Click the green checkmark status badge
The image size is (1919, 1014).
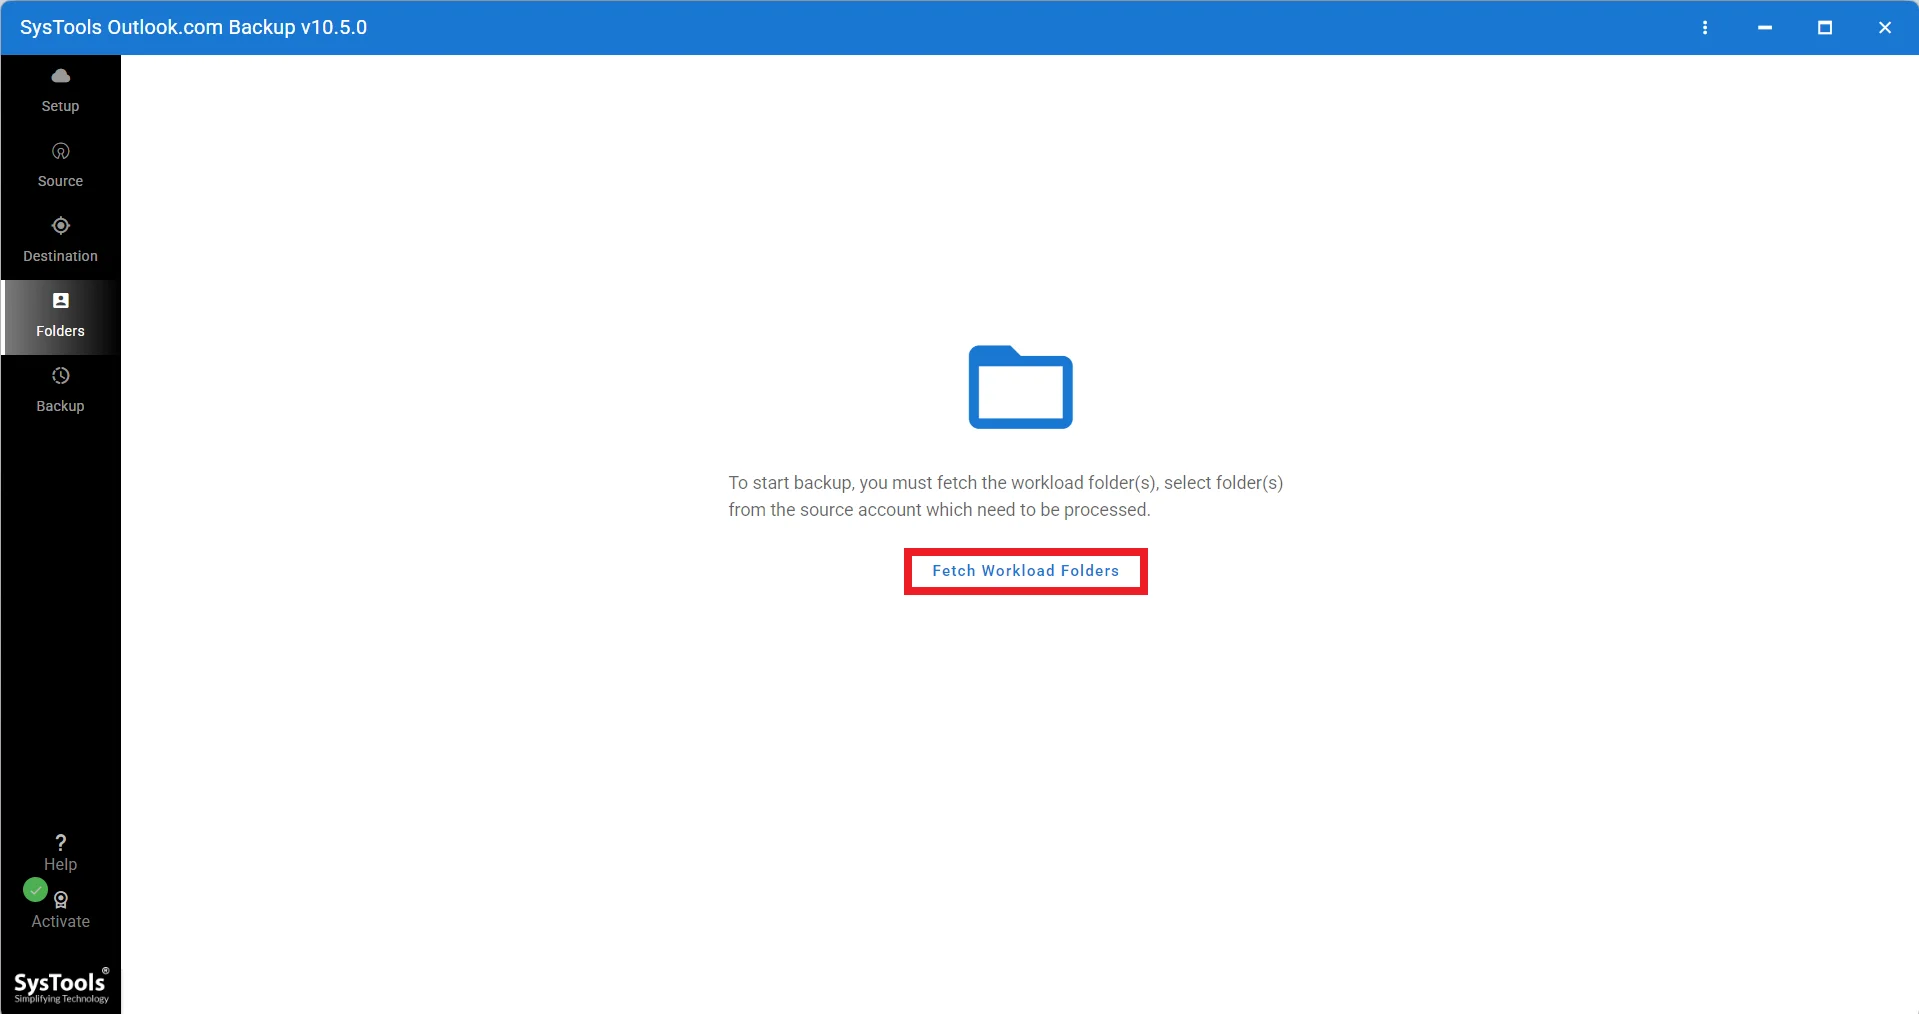click(35, 889)
